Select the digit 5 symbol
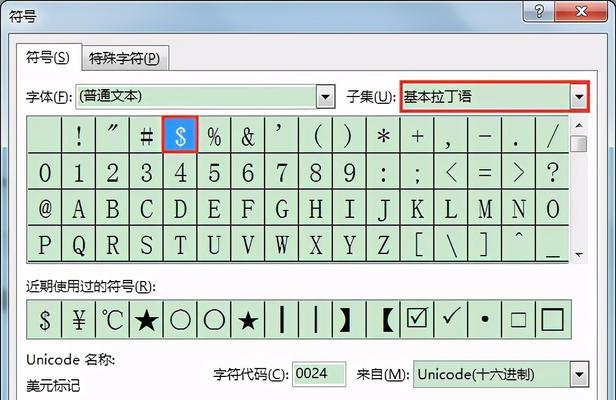Image resolution: width=616 pixels, height=400 pixels. [214, 171]
